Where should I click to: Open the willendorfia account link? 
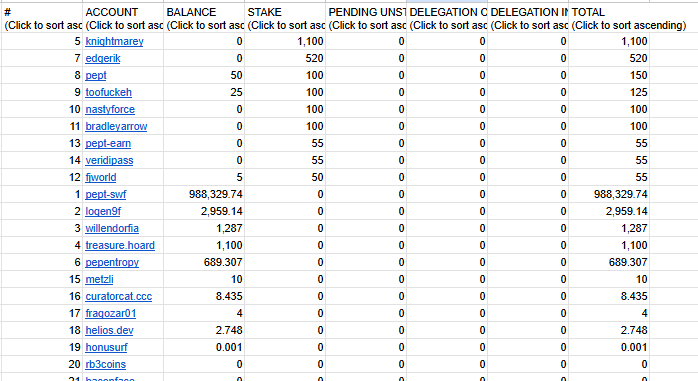coord(112,228)
